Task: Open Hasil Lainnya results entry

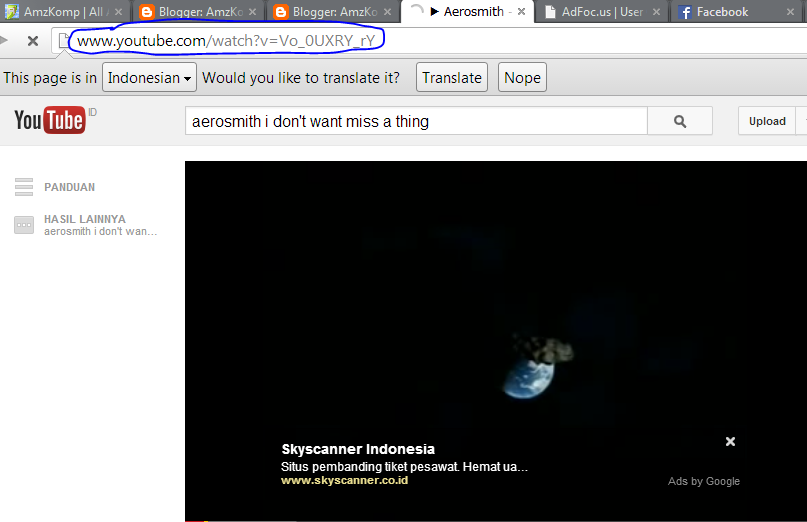Action: [x=85, y=219]
